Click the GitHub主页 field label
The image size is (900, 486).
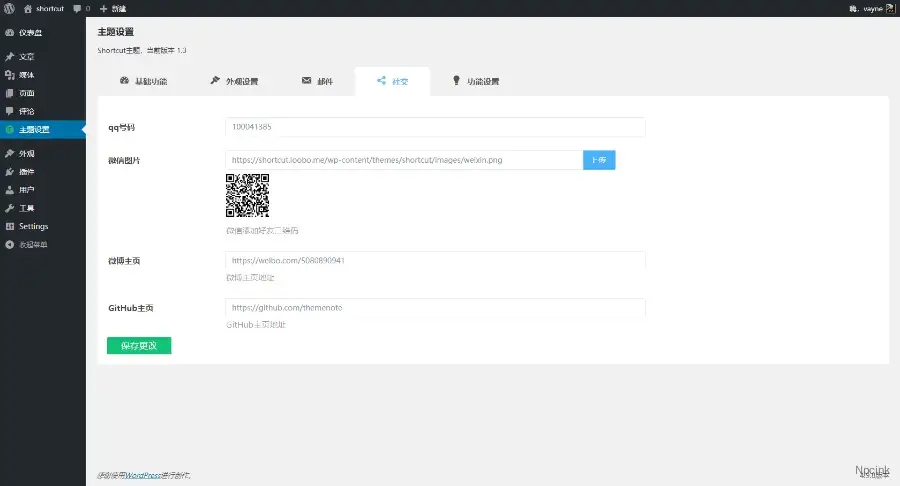[131, 308]
